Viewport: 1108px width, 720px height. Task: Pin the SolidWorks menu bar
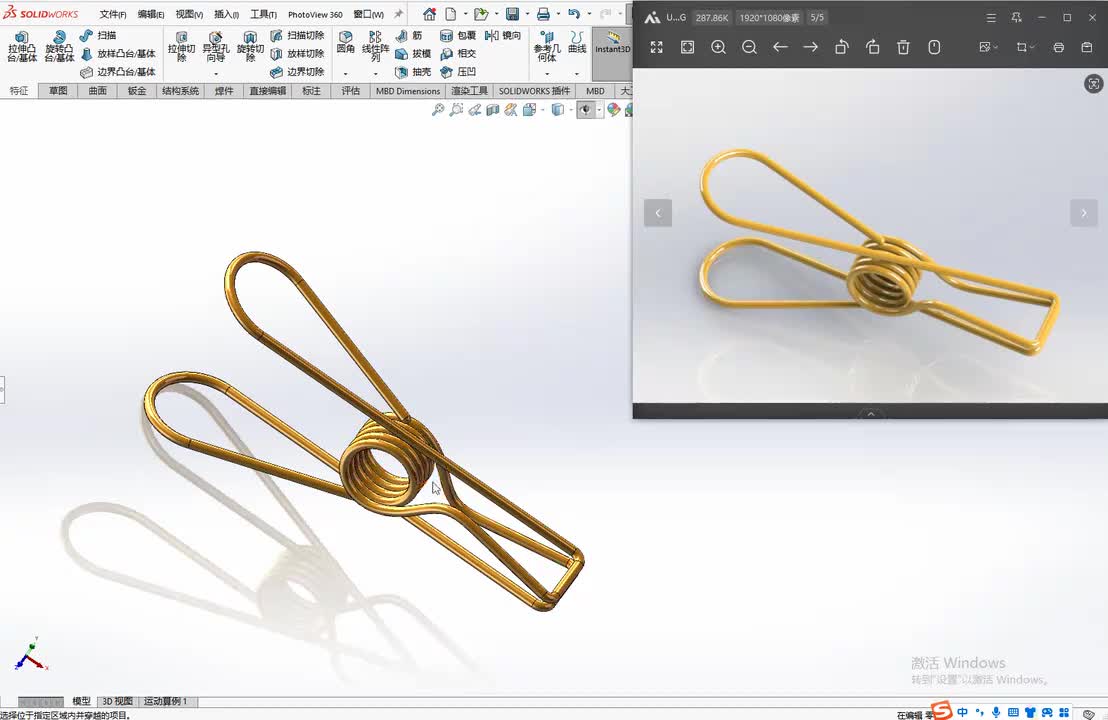tap(399, 14)
